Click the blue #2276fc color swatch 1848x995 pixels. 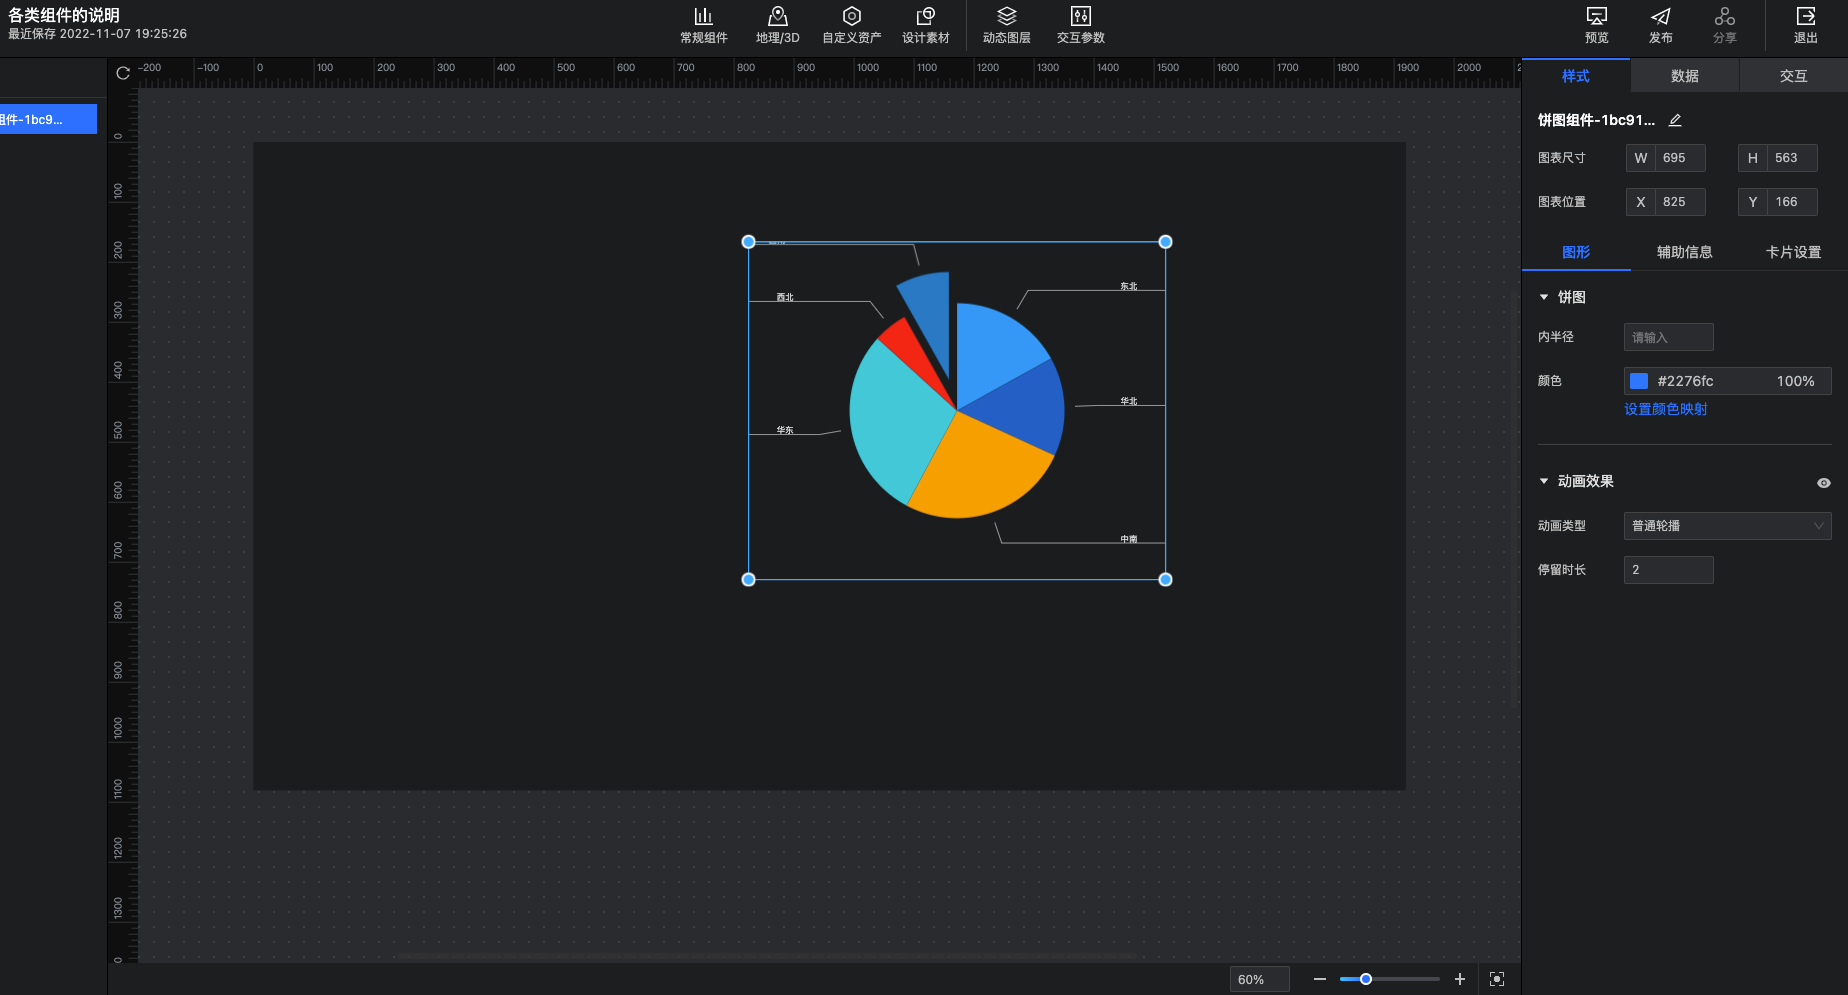click(1639, 381)
